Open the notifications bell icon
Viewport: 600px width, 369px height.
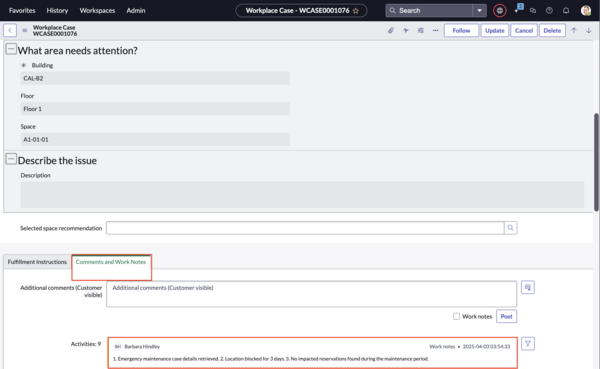click(566, 10)
